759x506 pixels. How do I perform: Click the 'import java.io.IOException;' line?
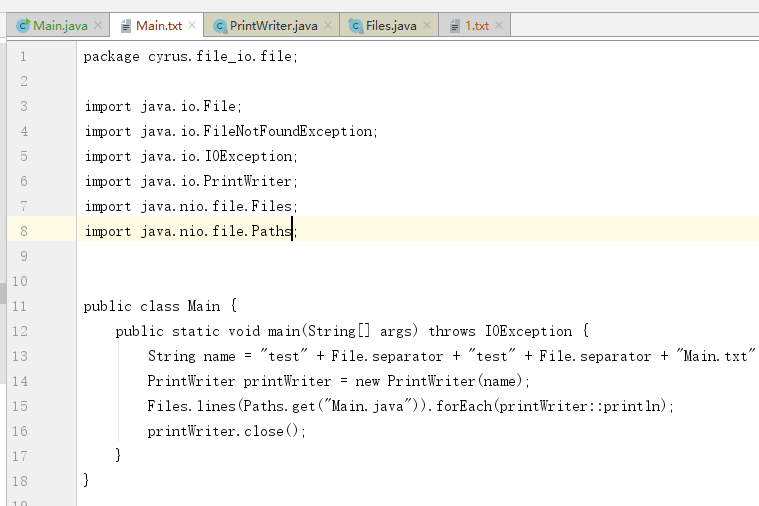(191, 156)
